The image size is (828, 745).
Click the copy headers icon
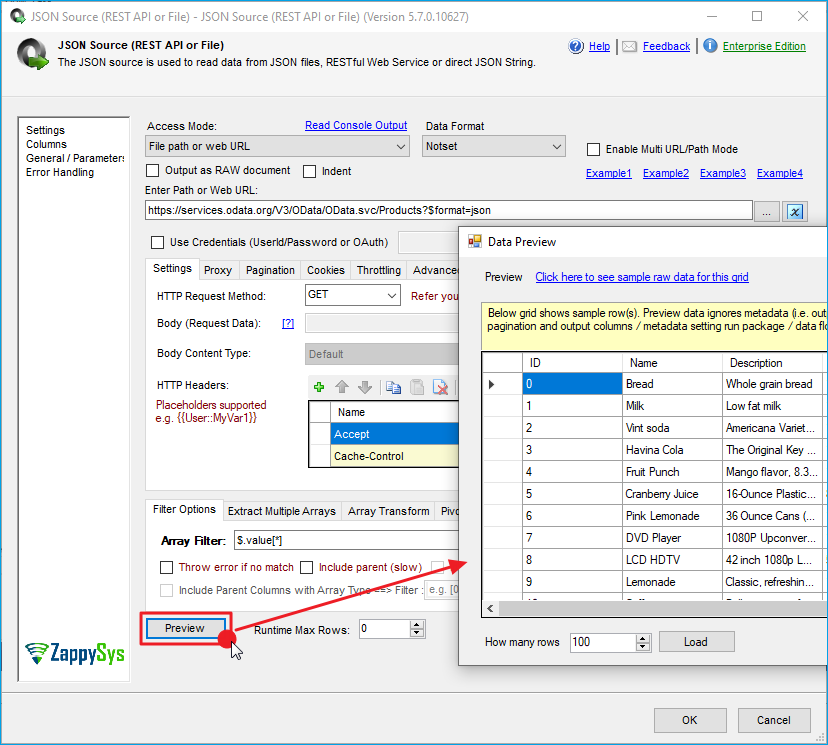pyautogui.click(x=393, y=387)
